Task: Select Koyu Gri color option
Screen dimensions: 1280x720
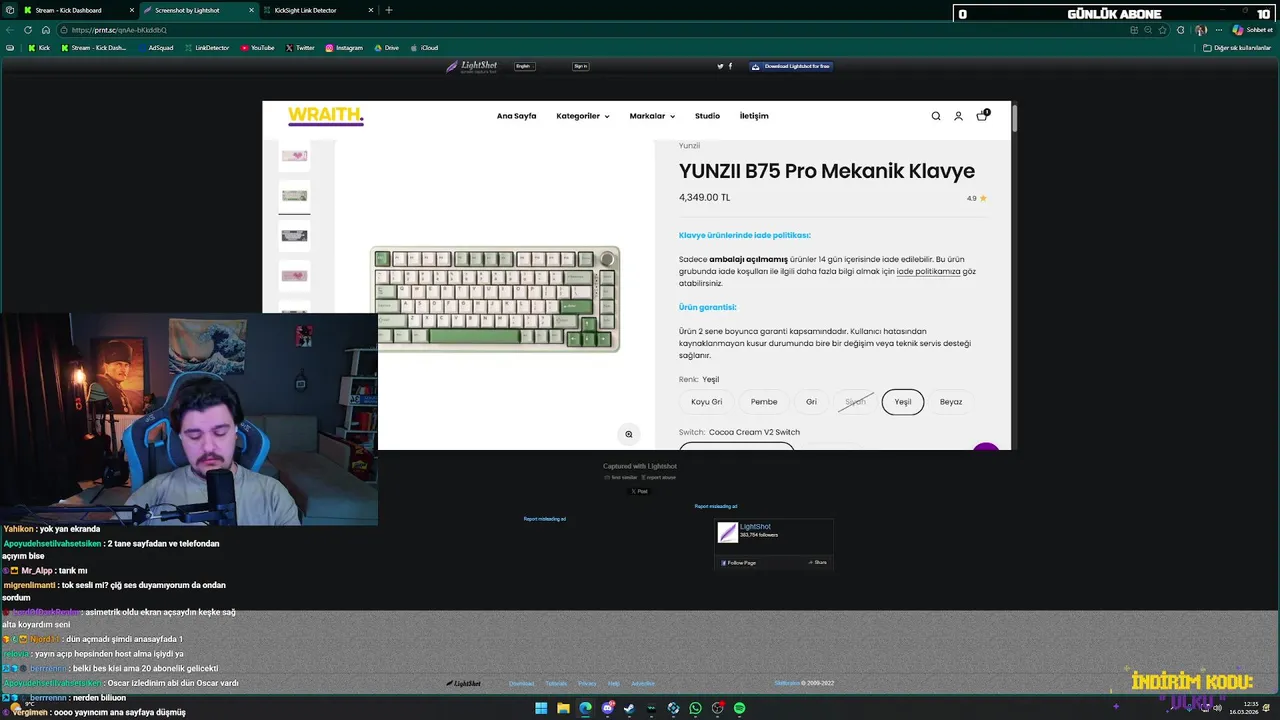Action: tap(706, 402)
